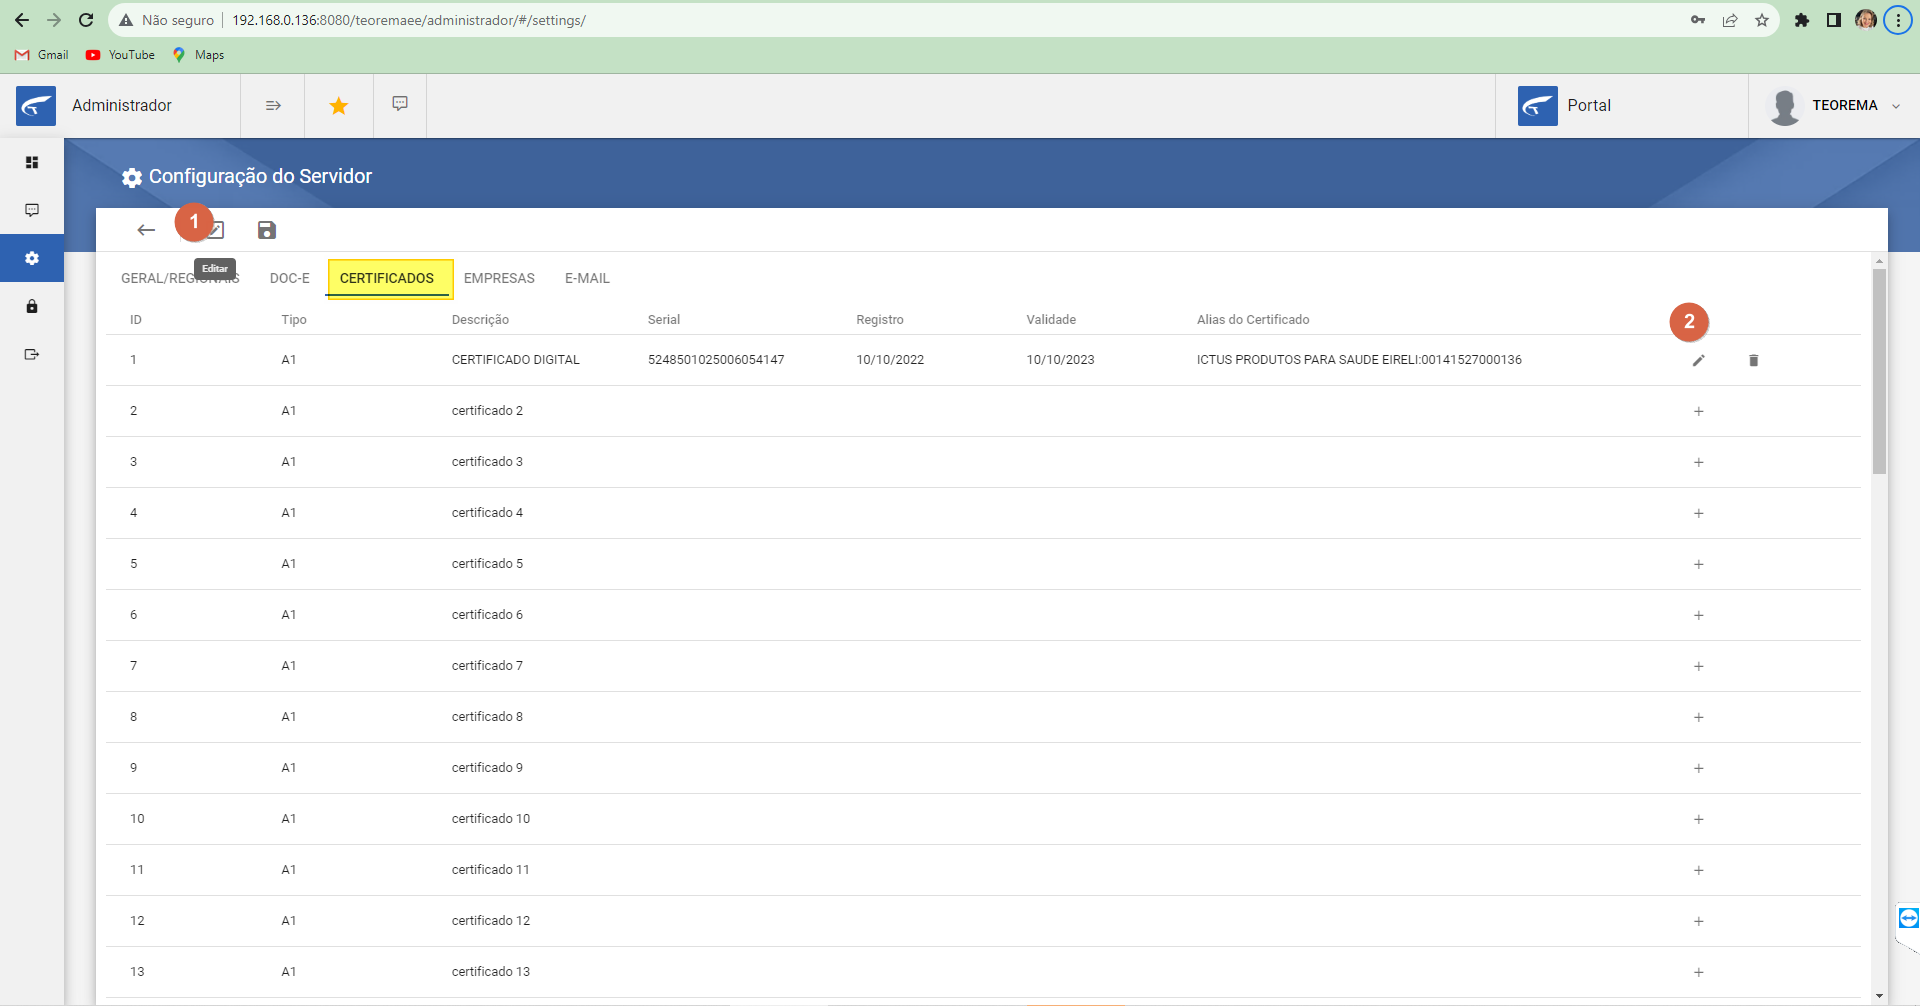This screenshot has height=1006, width=1920.
Task: Add certificate on the certificado 12 row
Action: click(x=1698, y=921)
